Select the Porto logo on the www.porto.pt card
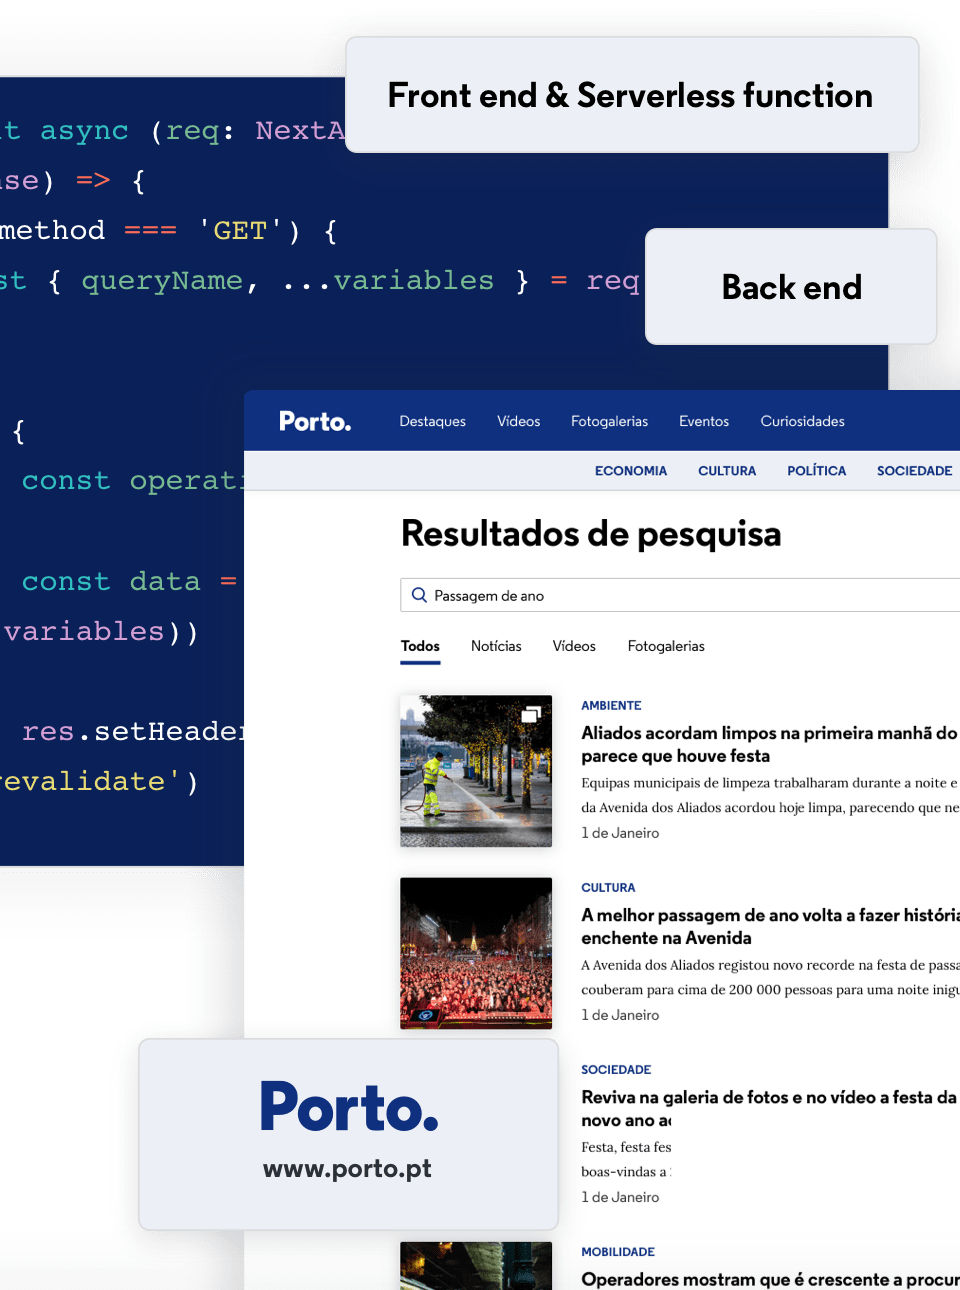 click(348, 1105)
